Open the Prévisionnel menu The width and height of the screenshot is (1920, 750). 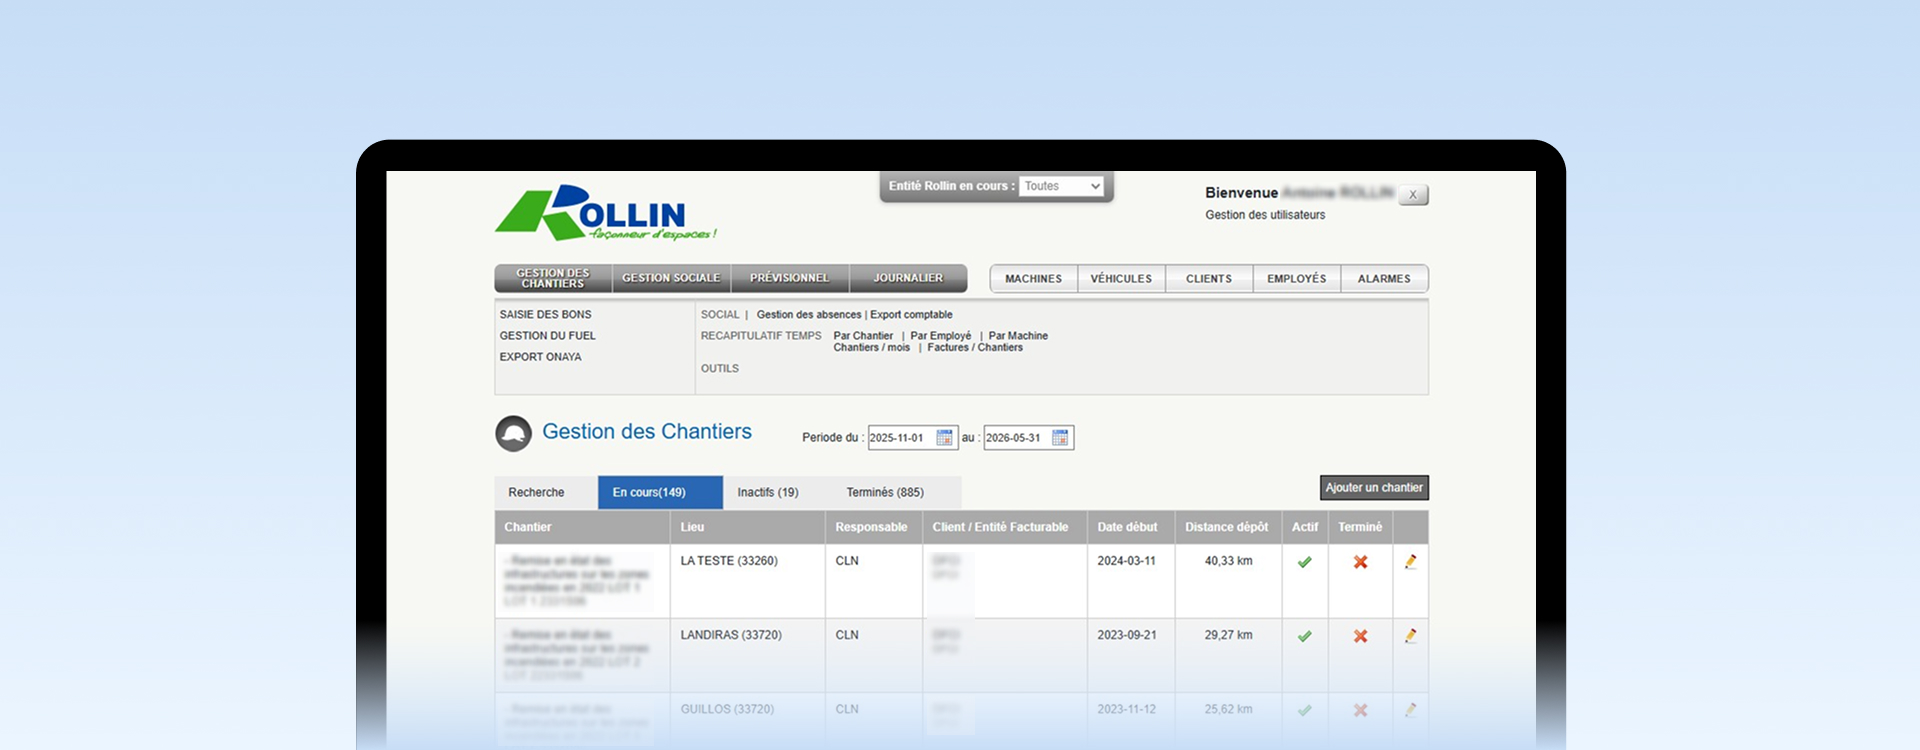[x=790, y=278]
